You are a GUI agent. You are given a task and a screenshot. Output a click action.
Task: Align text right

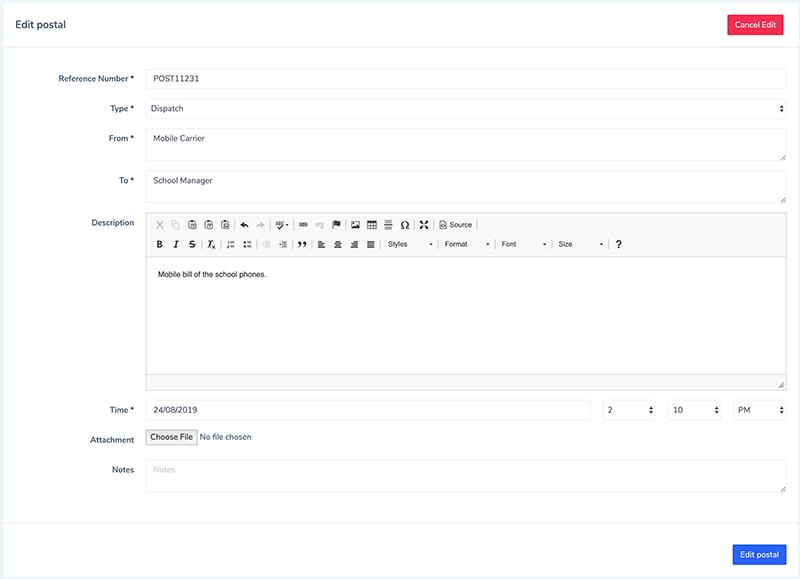pos(354,244)
